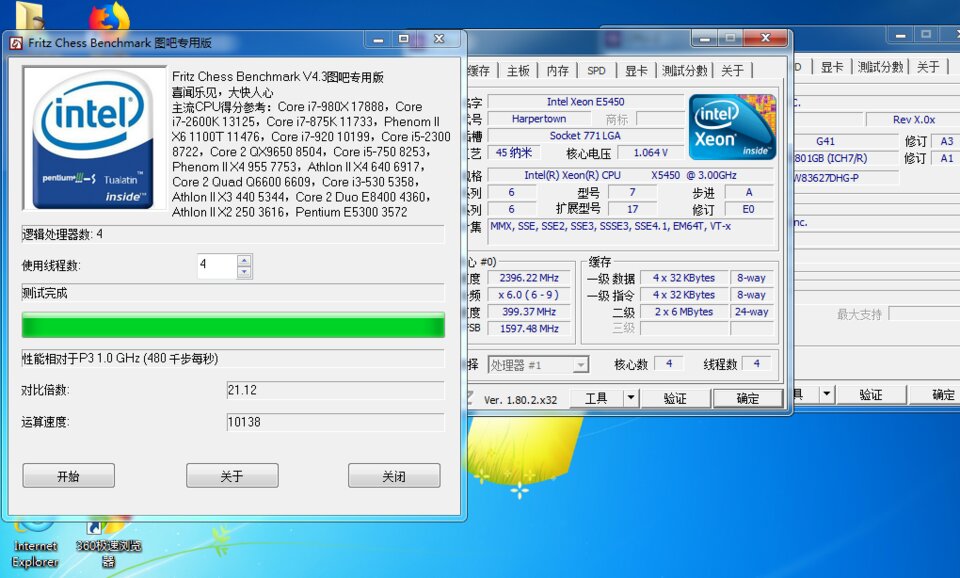960x578 pixels.
Task: Click the chipset value 'G41'
Action: pyautogui.click(x=825, y=141)
